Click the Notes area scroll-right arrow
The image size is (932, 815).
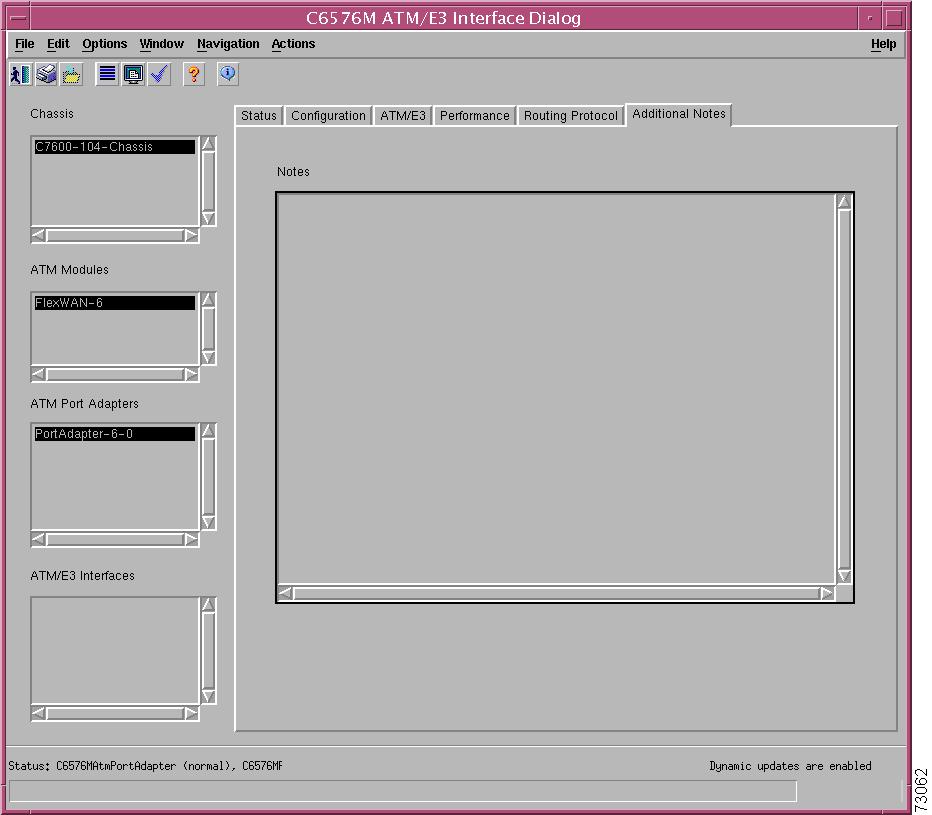827,593
